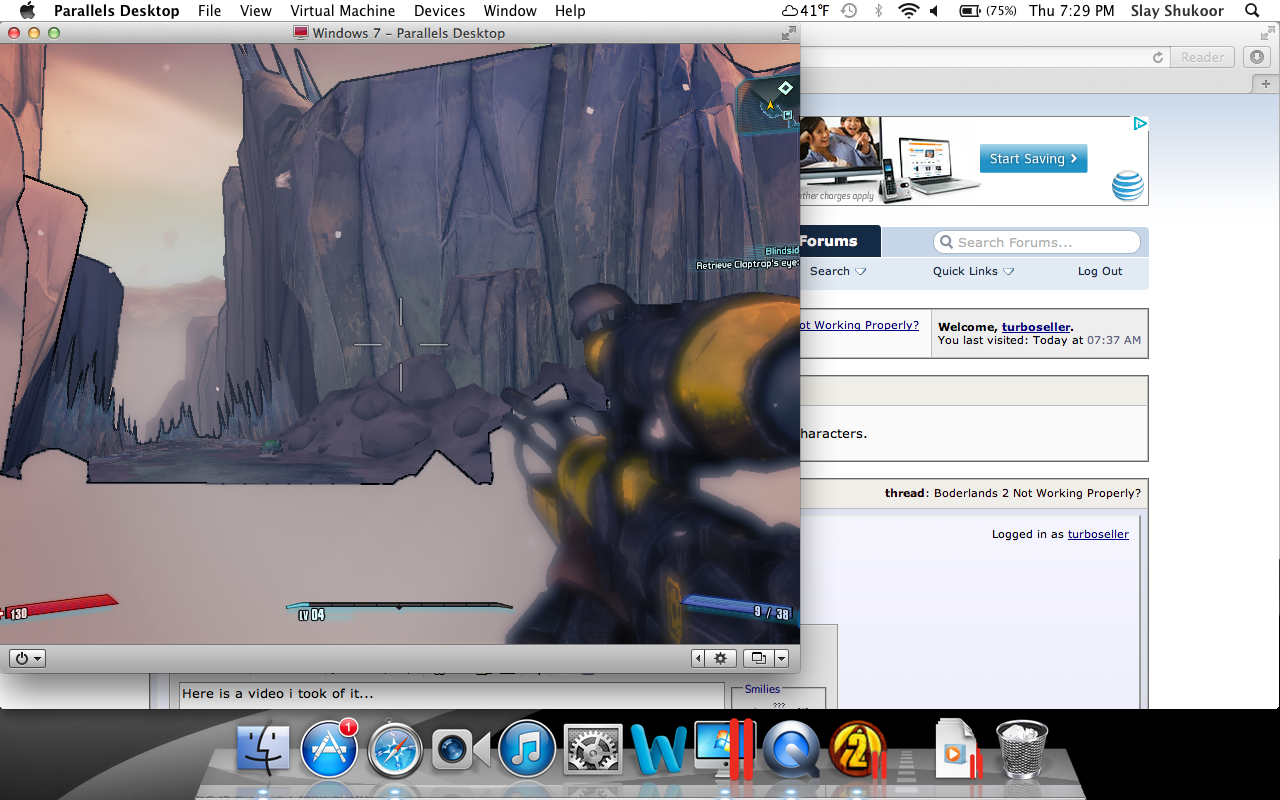This screenshot has width=1280, height=800.
Task: Expand Parallels view mode dropdown arrow
Action: click(782, 658)
